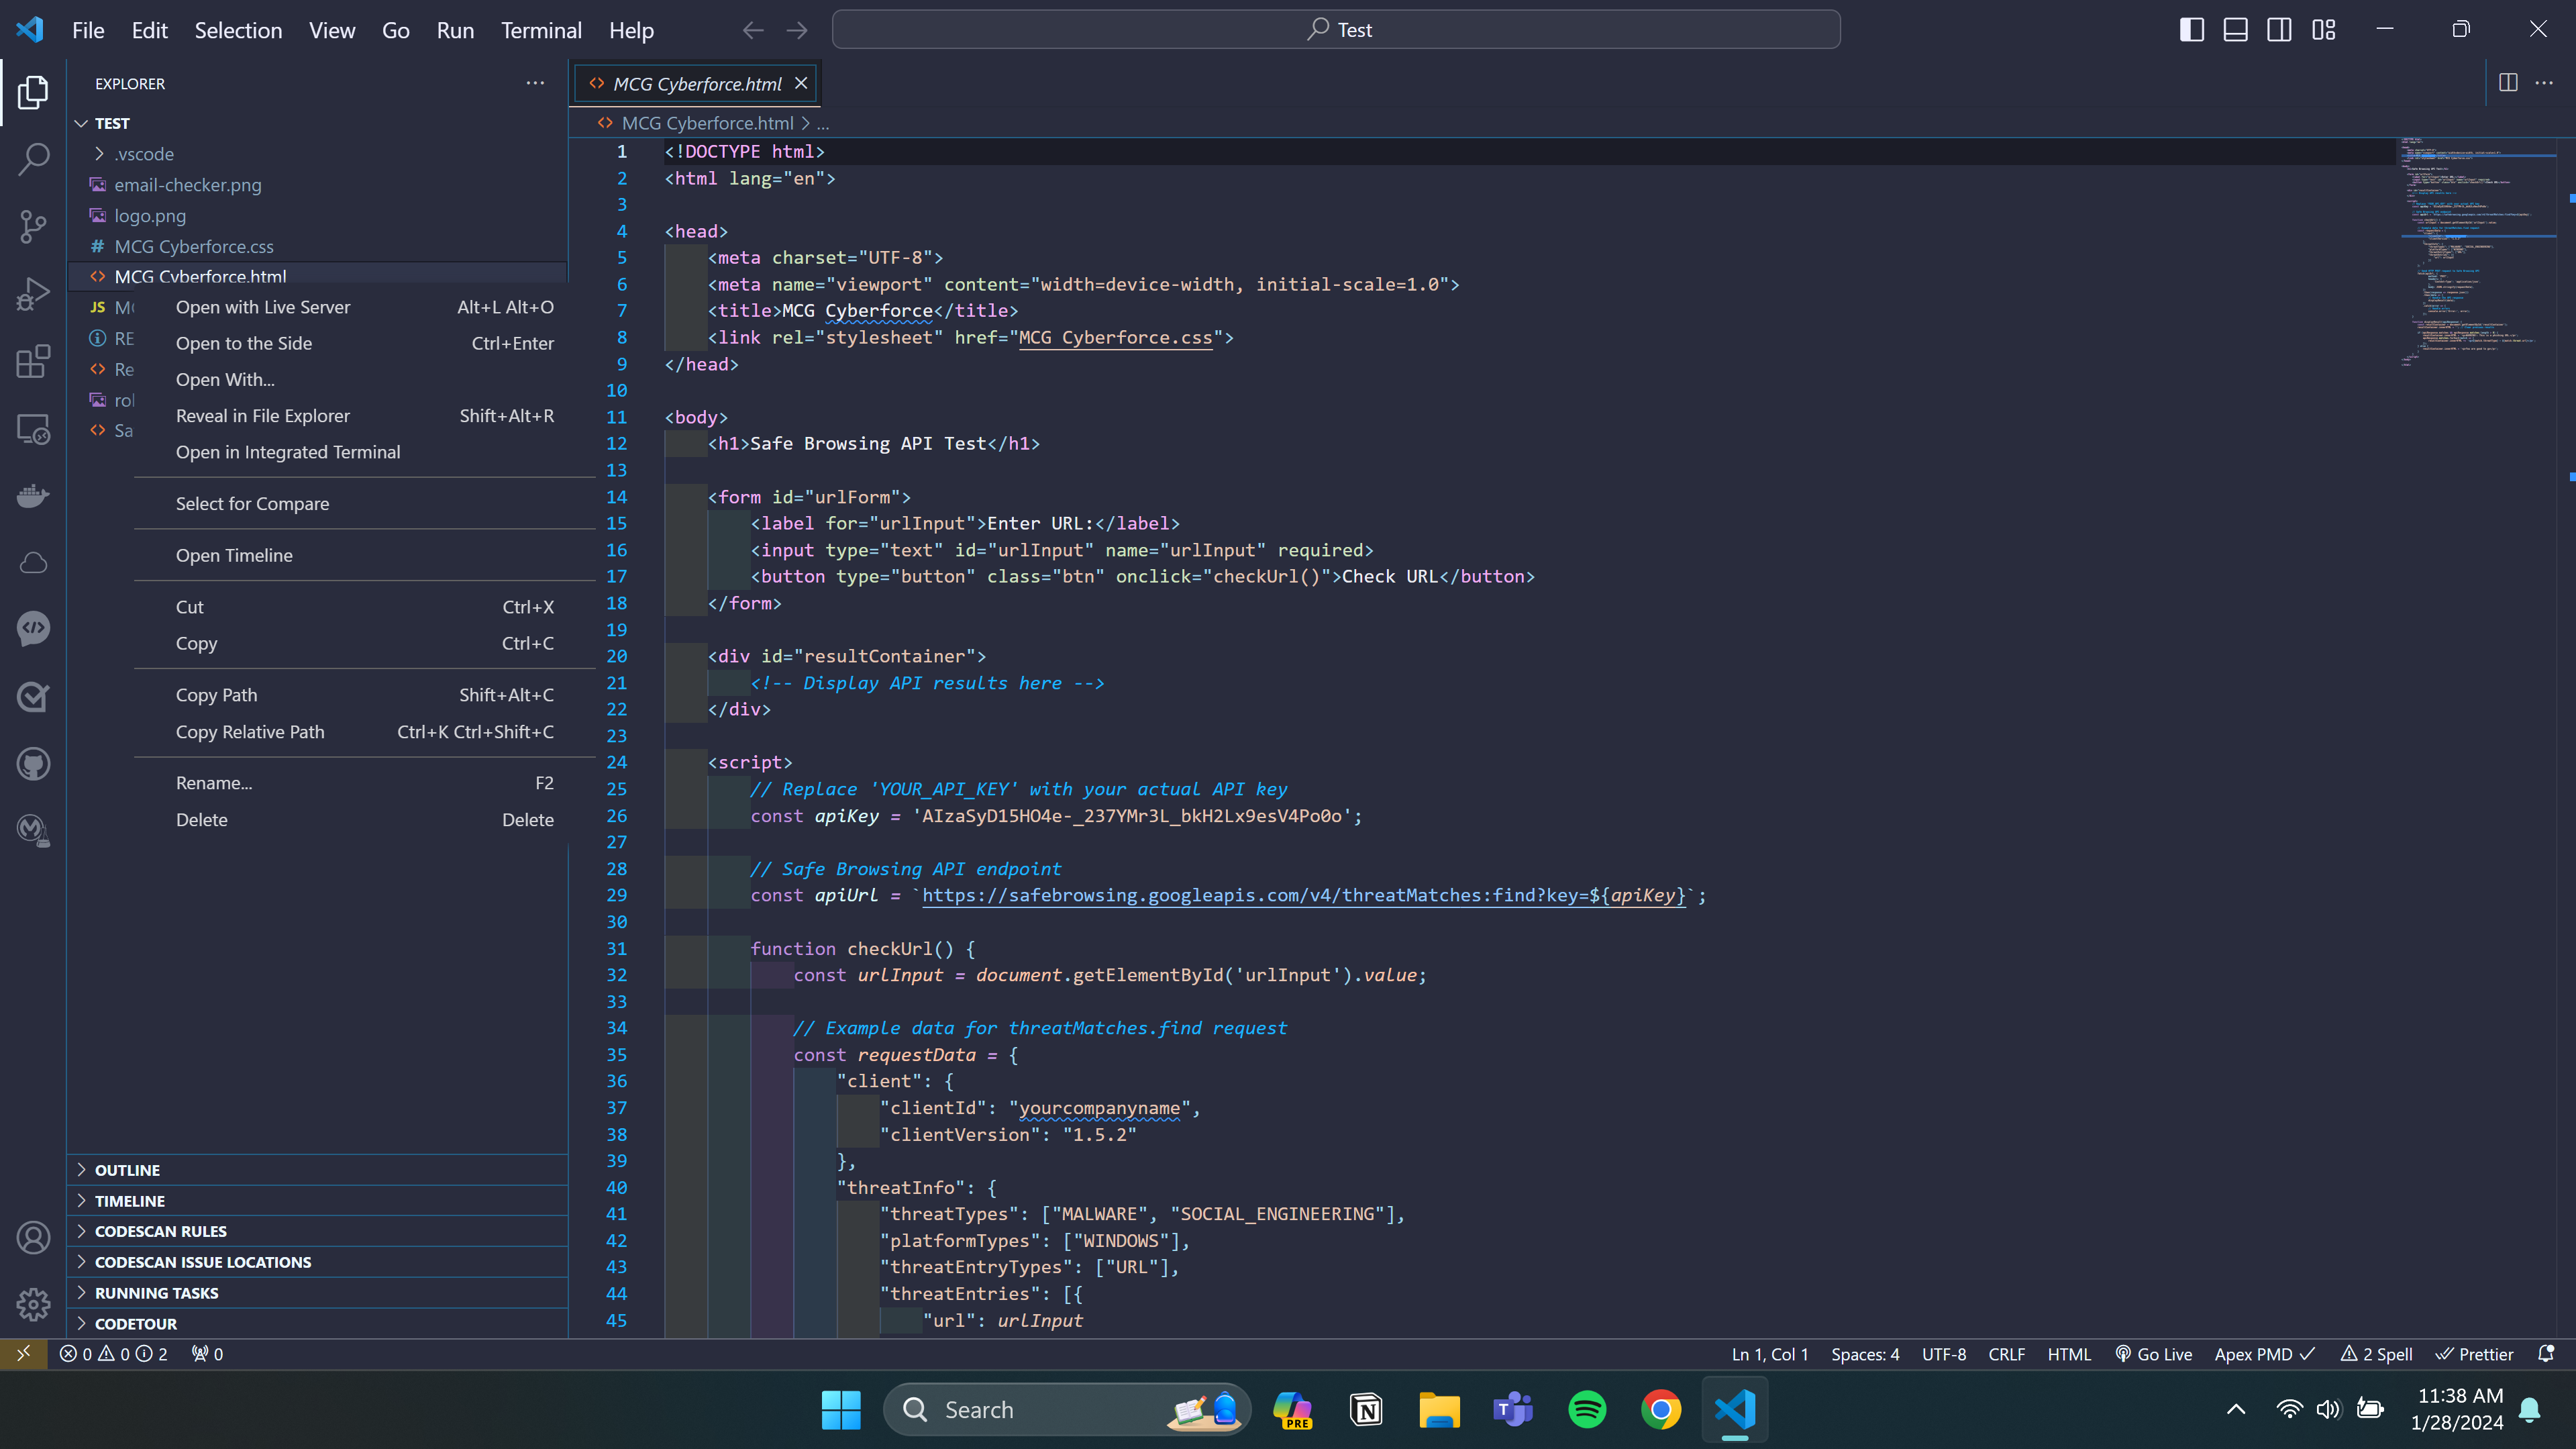Viewport: 2576px width, 1449px height.
Task: Open the Manage gear icon
Action: point(33,1304)
